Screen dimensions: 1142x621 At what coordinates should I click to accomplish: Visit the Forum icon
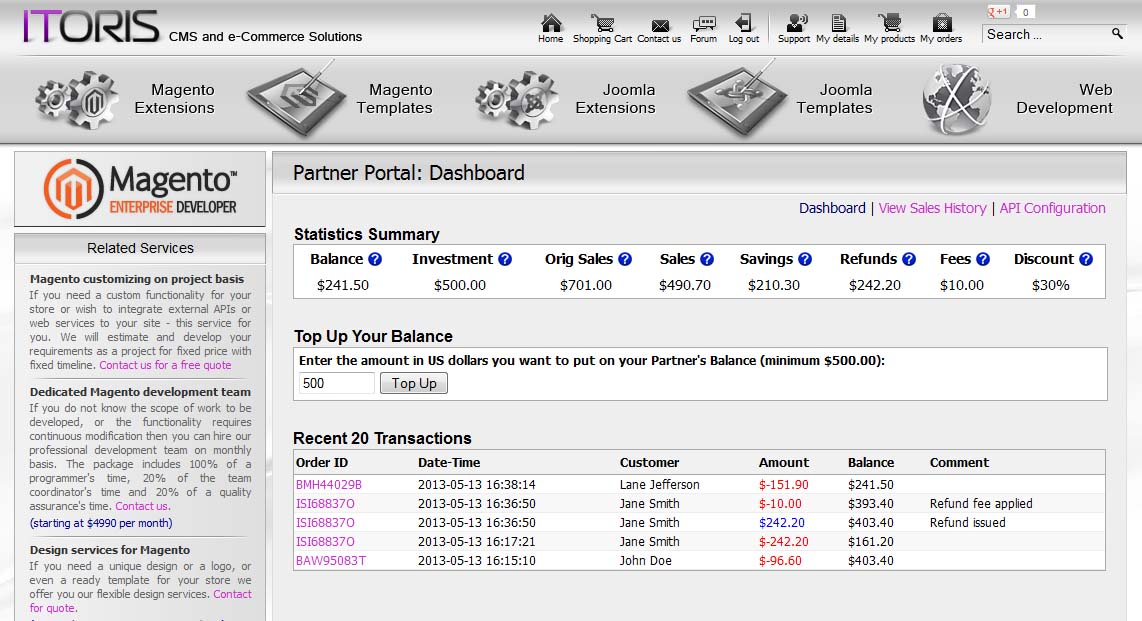coord(704,23)
